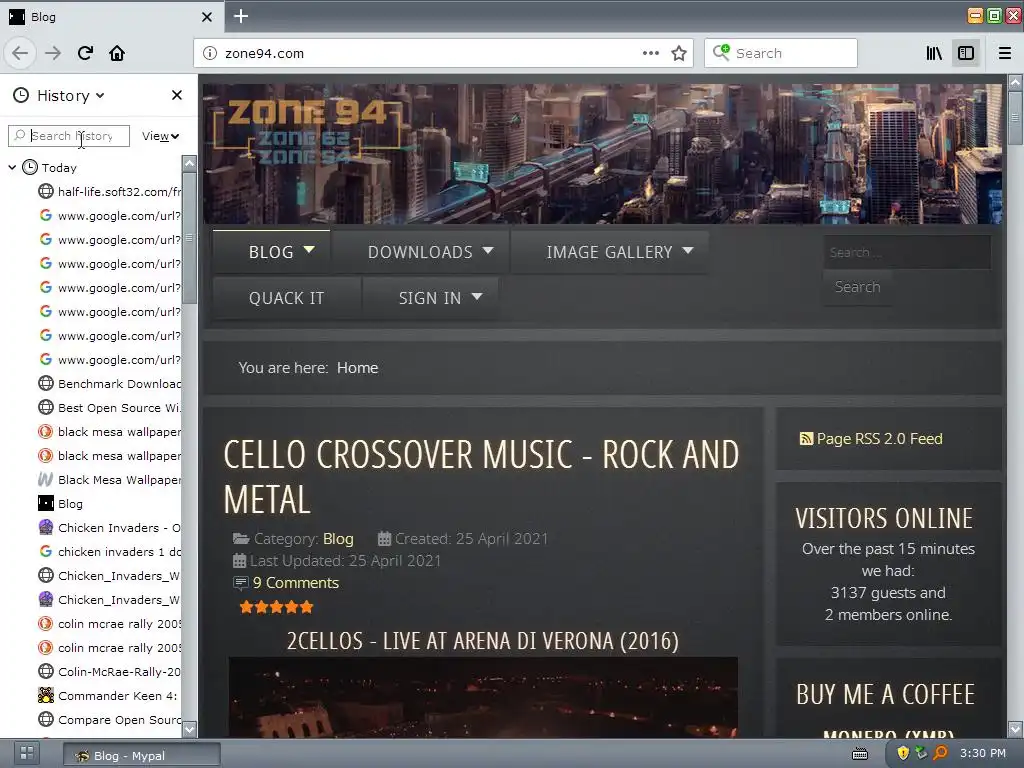Open the BLOG navigation menu

coord(272,252)
